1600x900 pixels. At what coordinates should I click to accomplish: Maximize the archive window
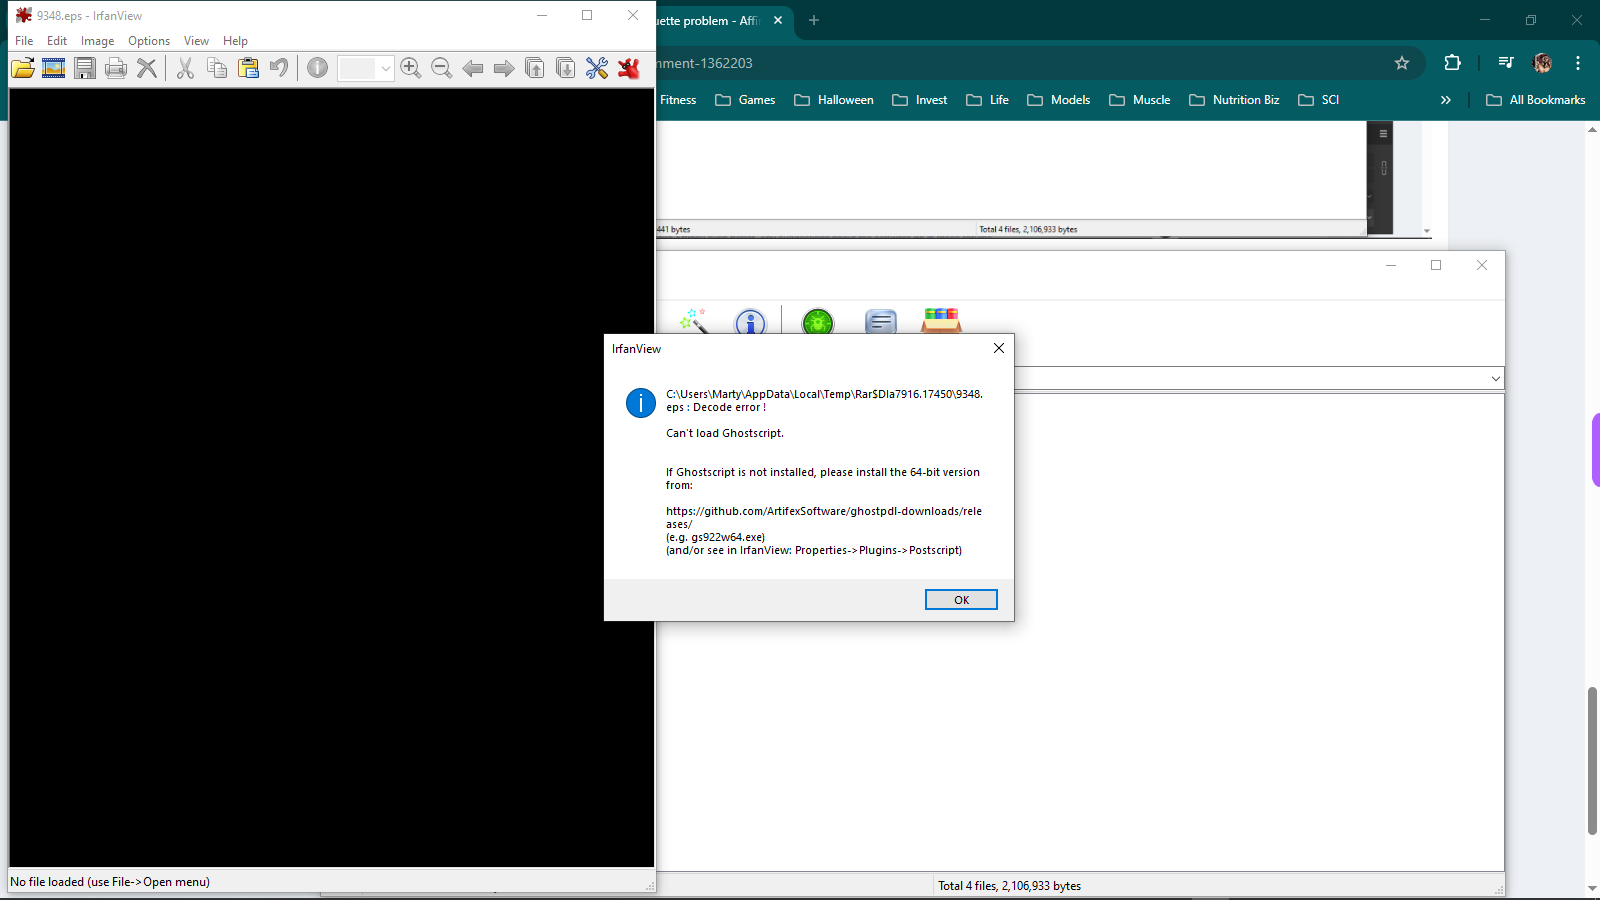coord(1436,265)
